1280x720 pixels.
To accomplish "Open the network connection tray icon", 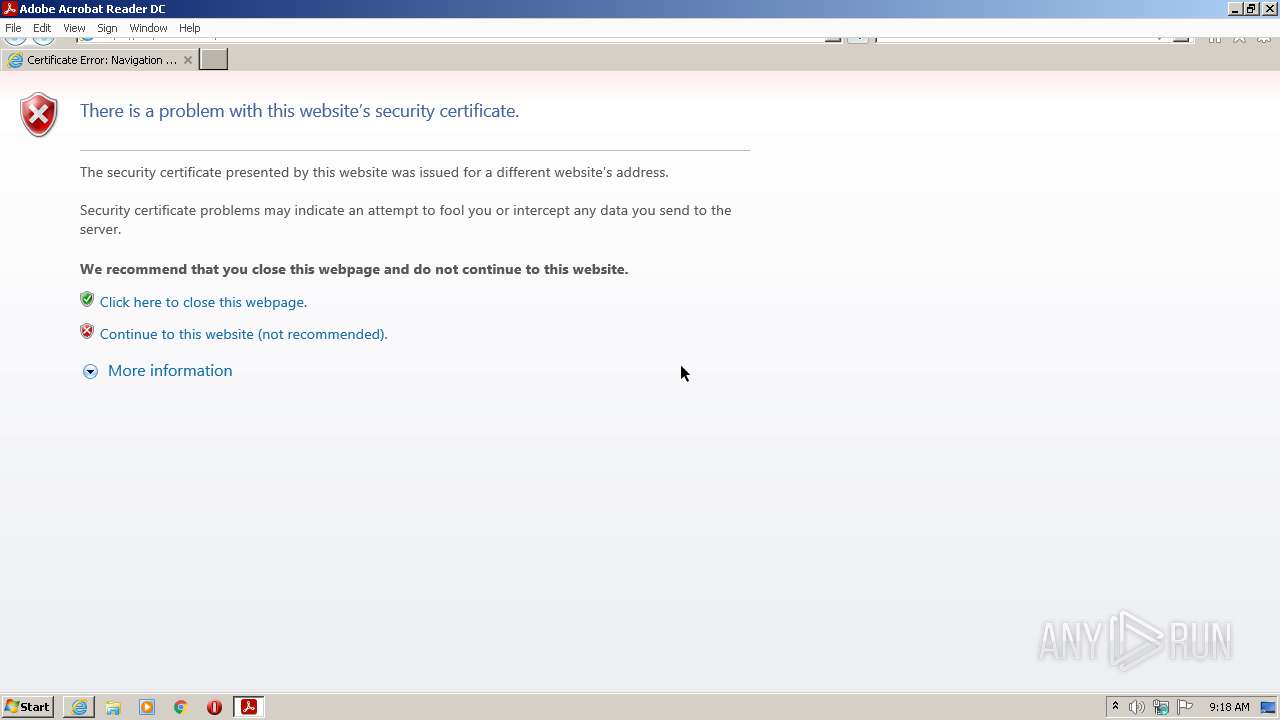I will pos(1160,707).
